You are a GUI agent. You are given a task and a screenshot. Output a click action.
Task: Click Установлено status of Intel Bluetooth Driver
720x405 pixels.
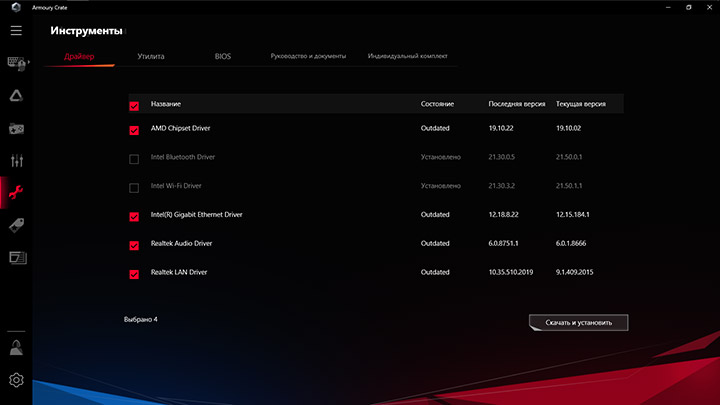[x=441, y=157]
